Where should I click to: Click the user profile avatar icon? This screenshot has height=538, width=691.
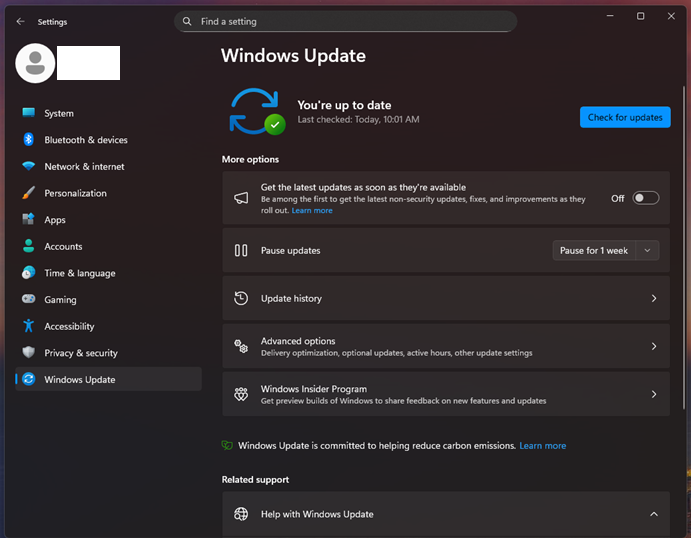(x=35, y=63)
